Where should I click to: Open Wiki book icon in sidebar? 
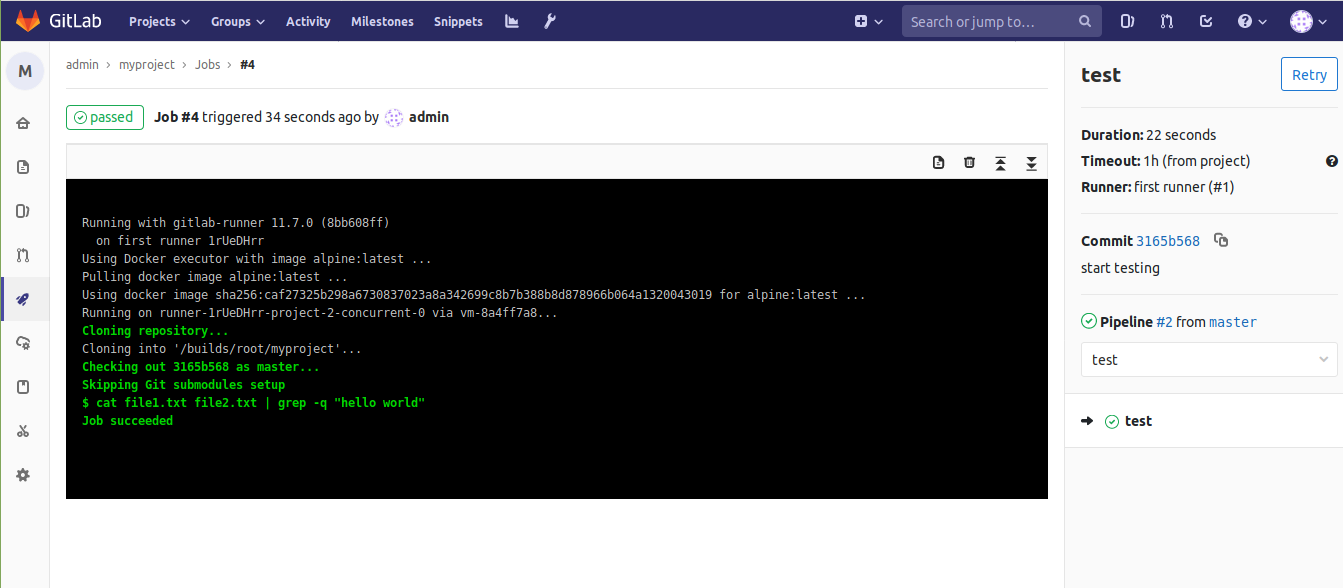(x=23, y=387)
